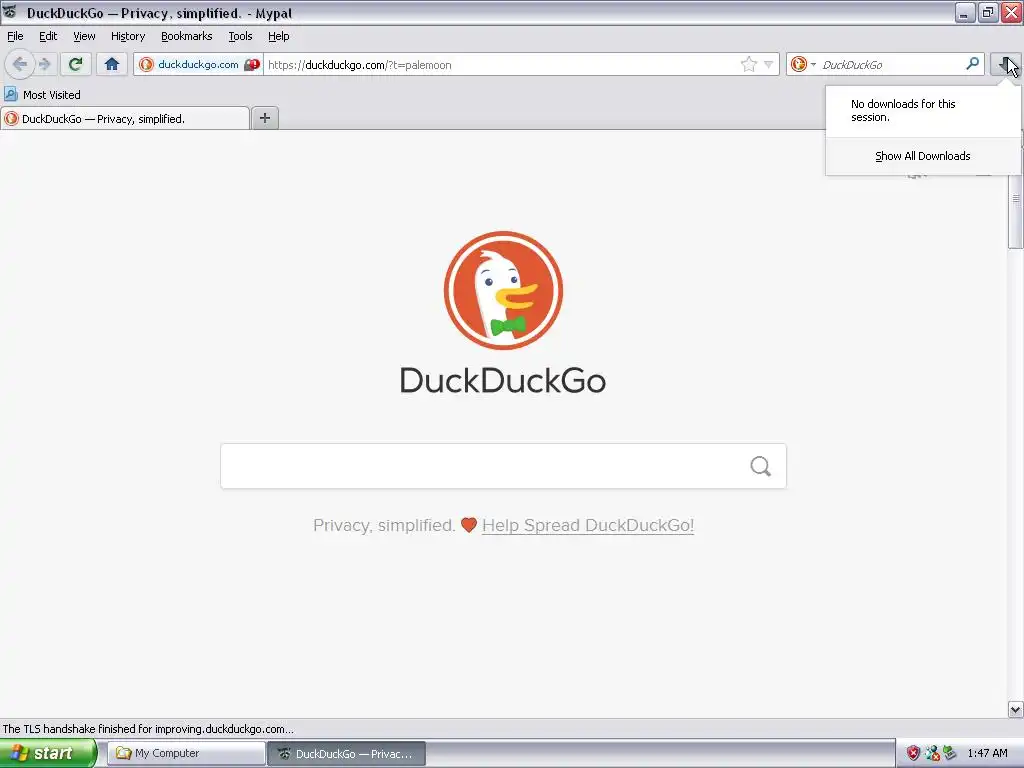
Task: Click the DuckDuckGo duck logo
Action: pyautogui.click(x=504, y=290)
